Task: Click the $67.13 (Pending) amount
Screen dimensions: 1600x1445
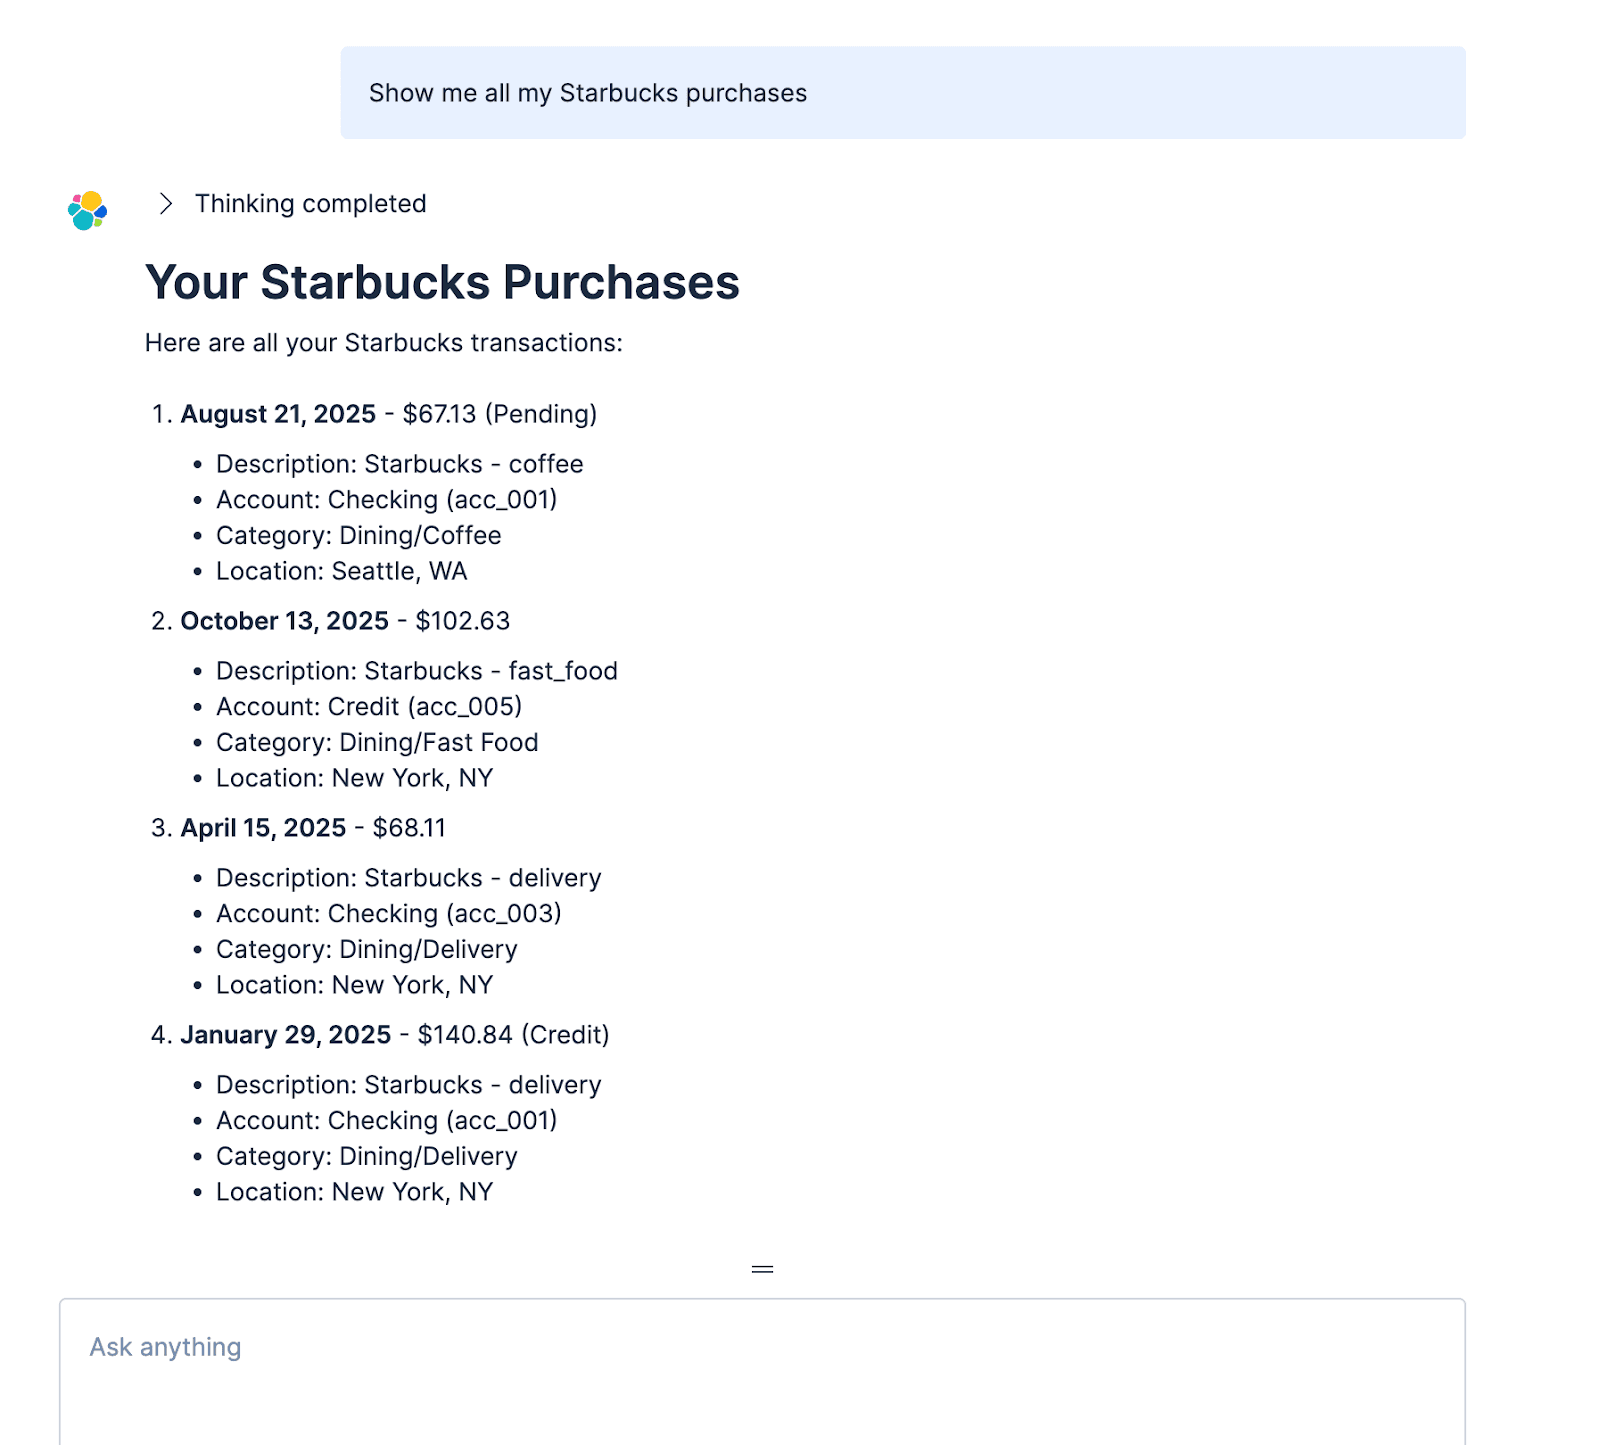Action: [499, 414]
